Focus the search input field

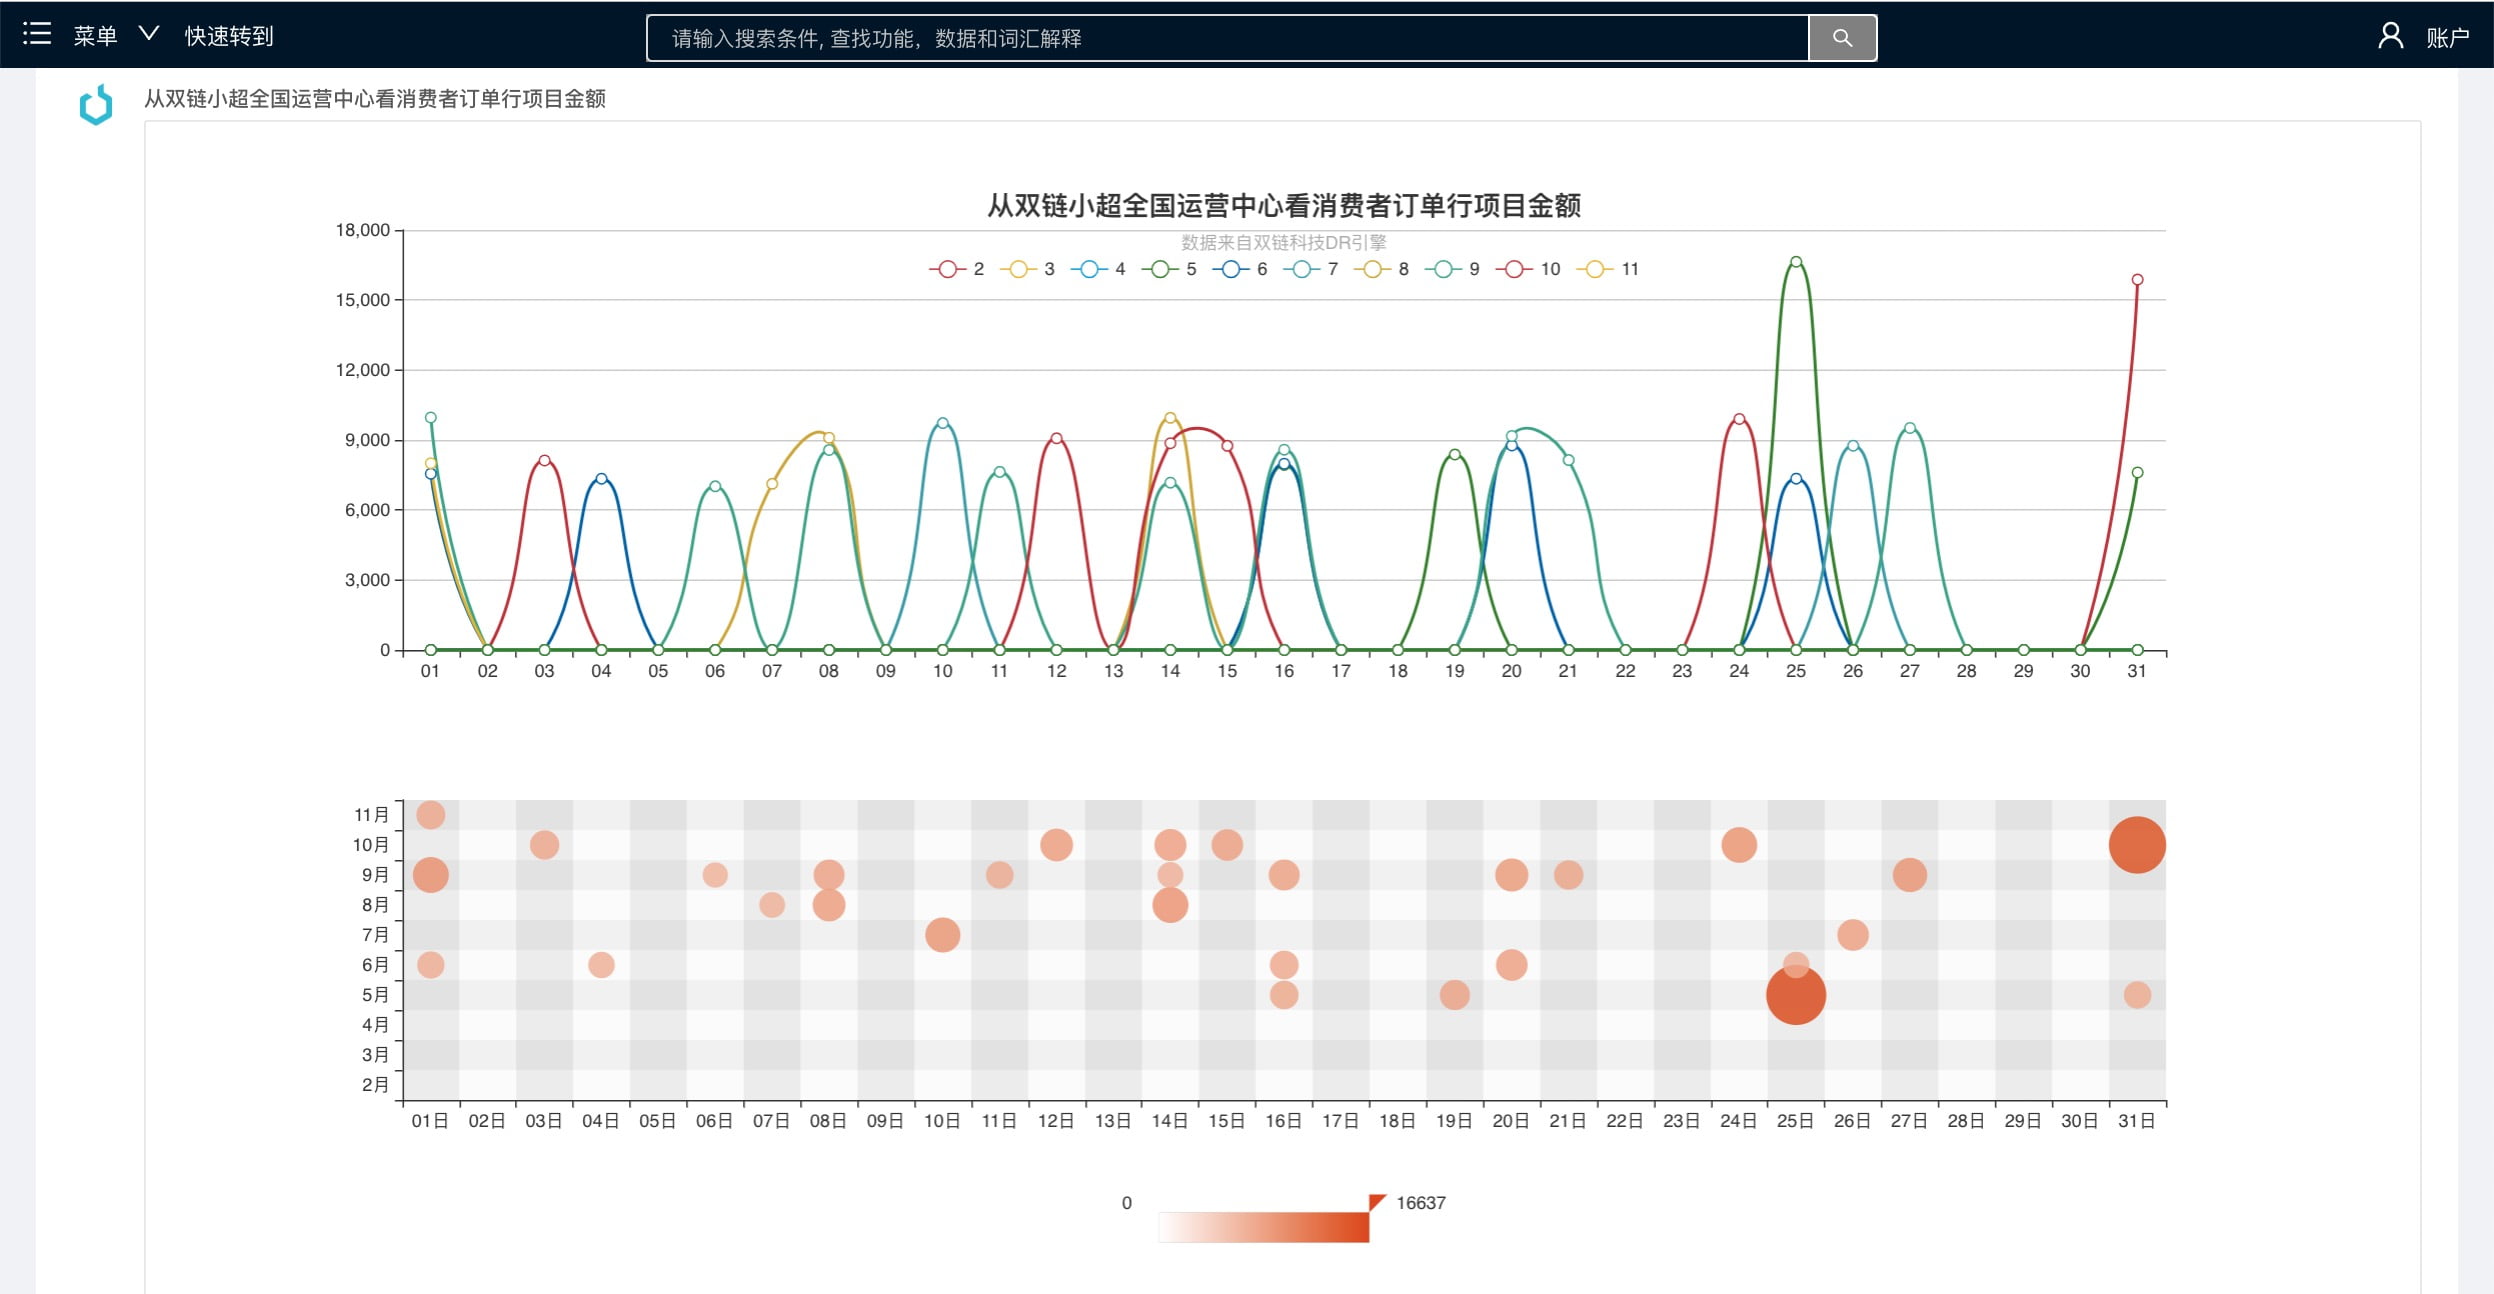pos(1228,38)
